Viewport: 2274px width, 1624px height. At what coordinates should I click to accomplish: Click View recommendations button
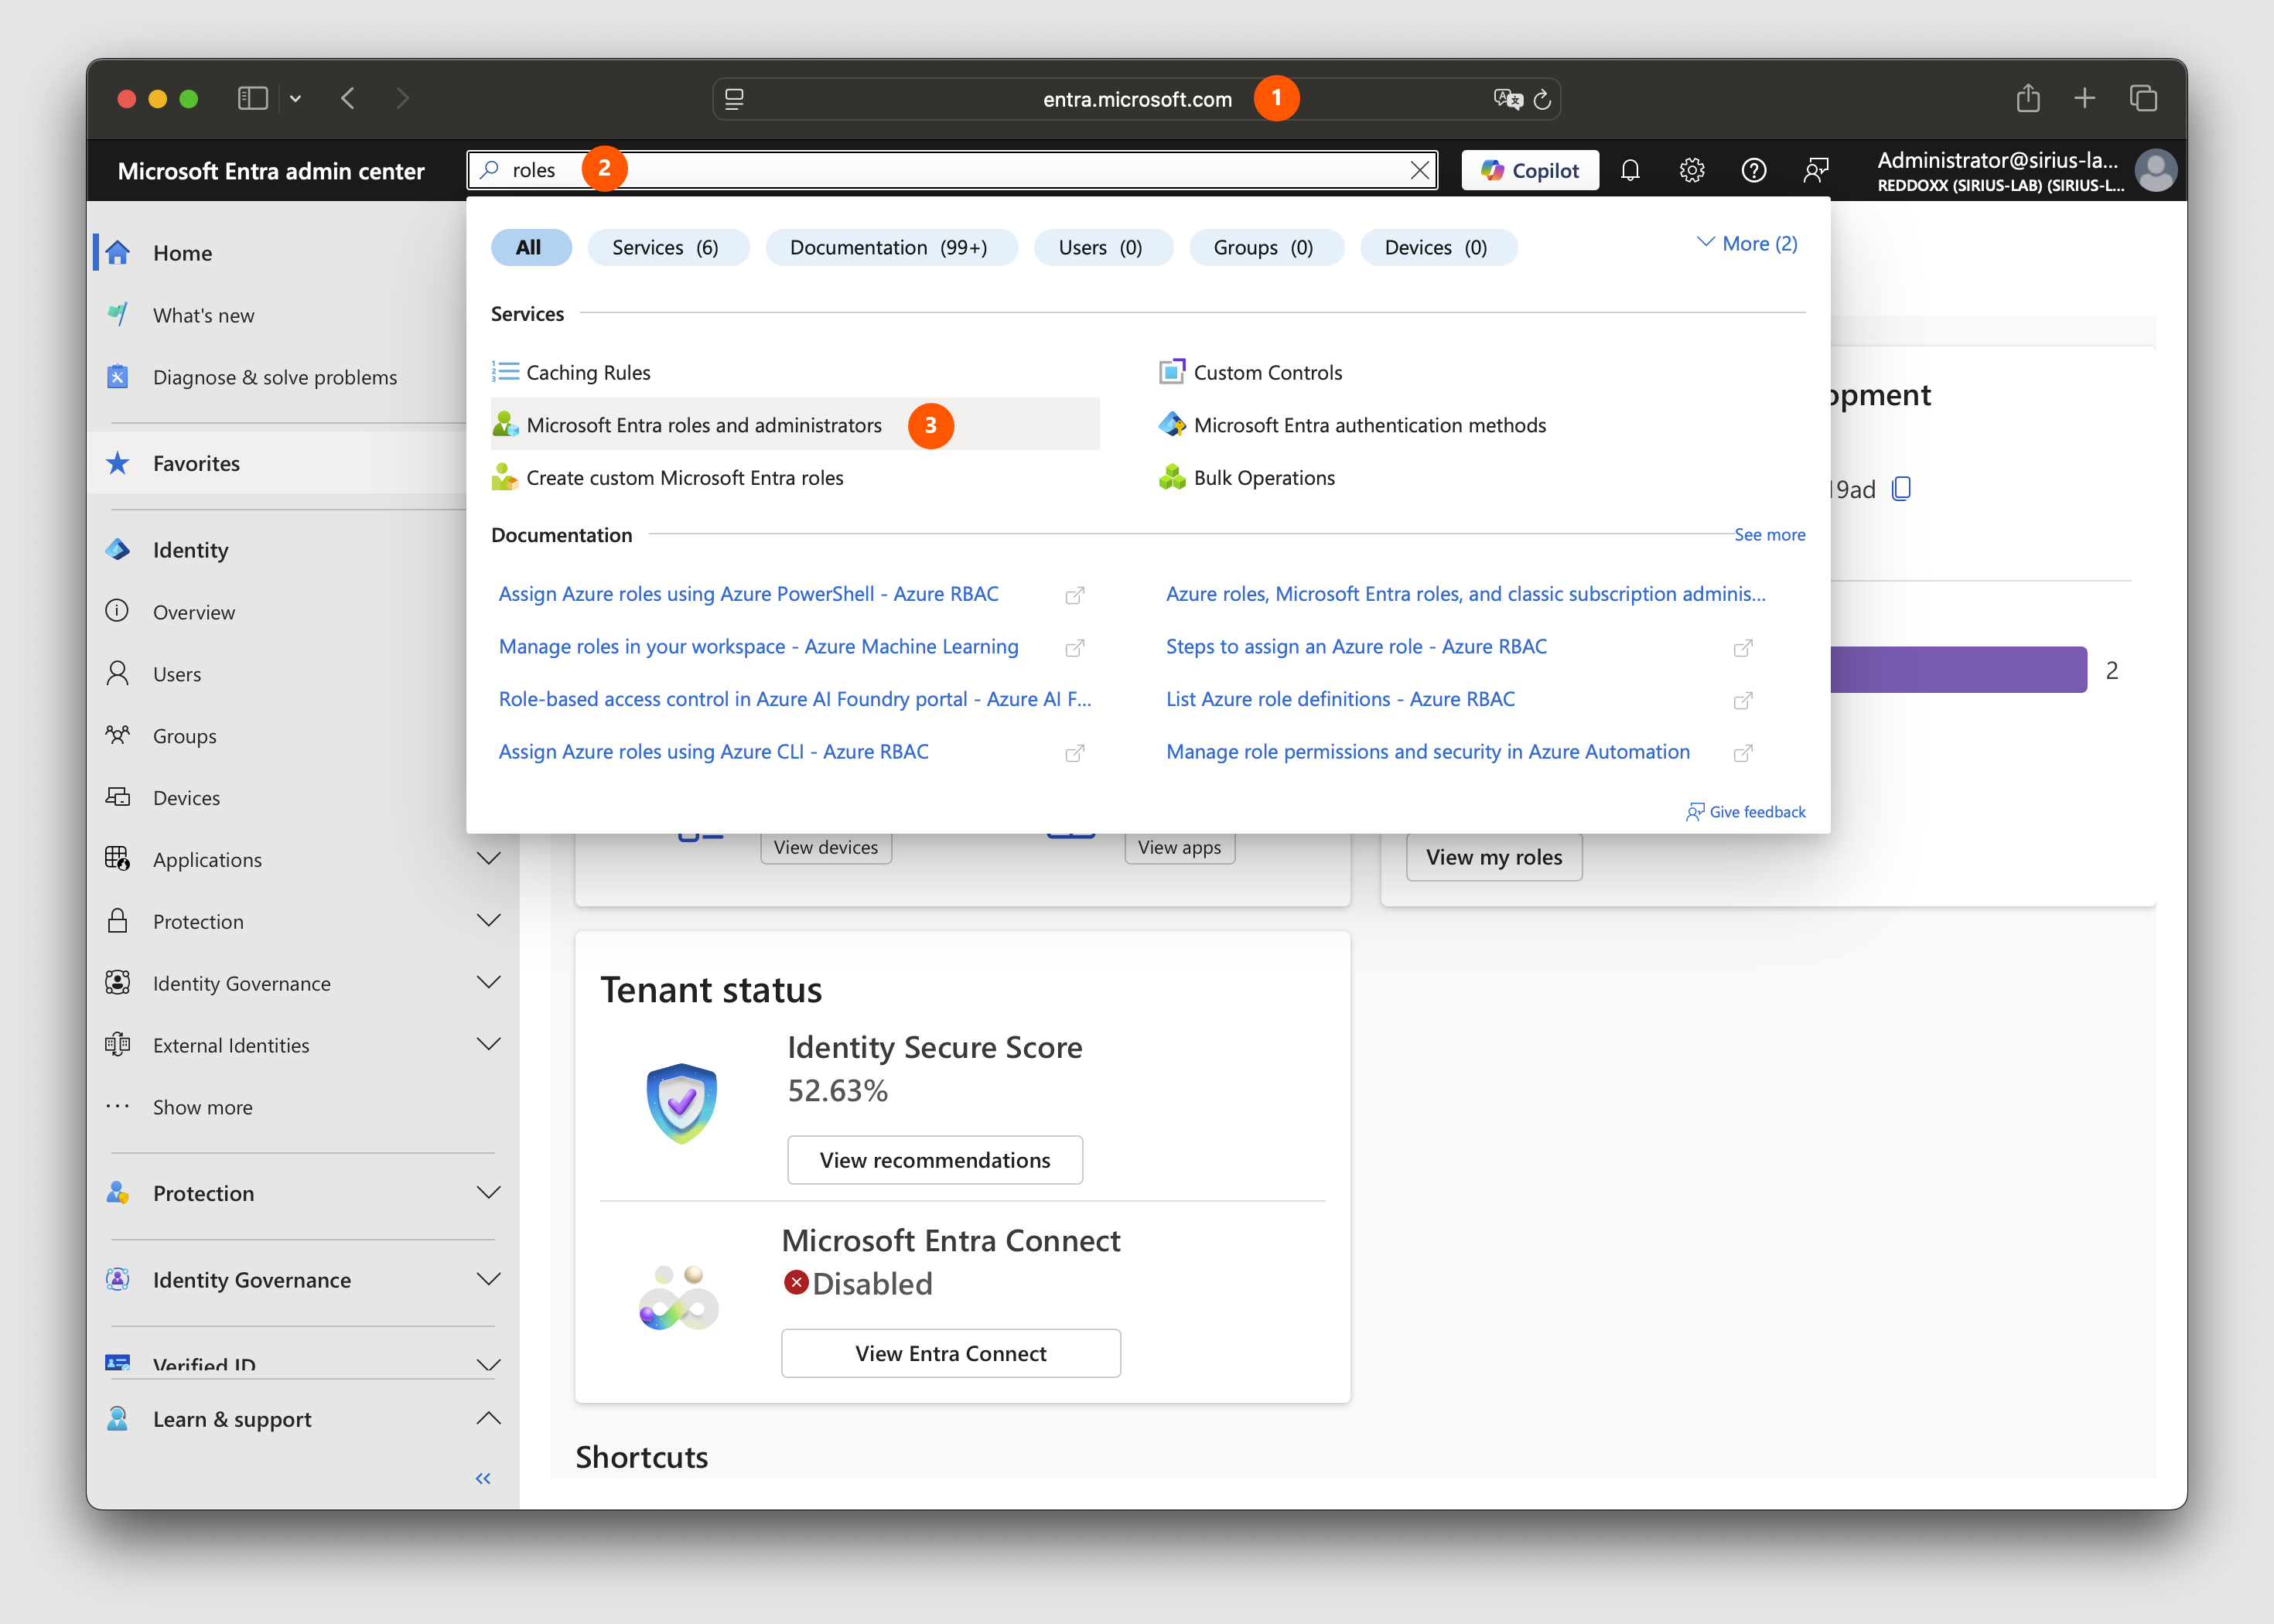point(934,1160)
